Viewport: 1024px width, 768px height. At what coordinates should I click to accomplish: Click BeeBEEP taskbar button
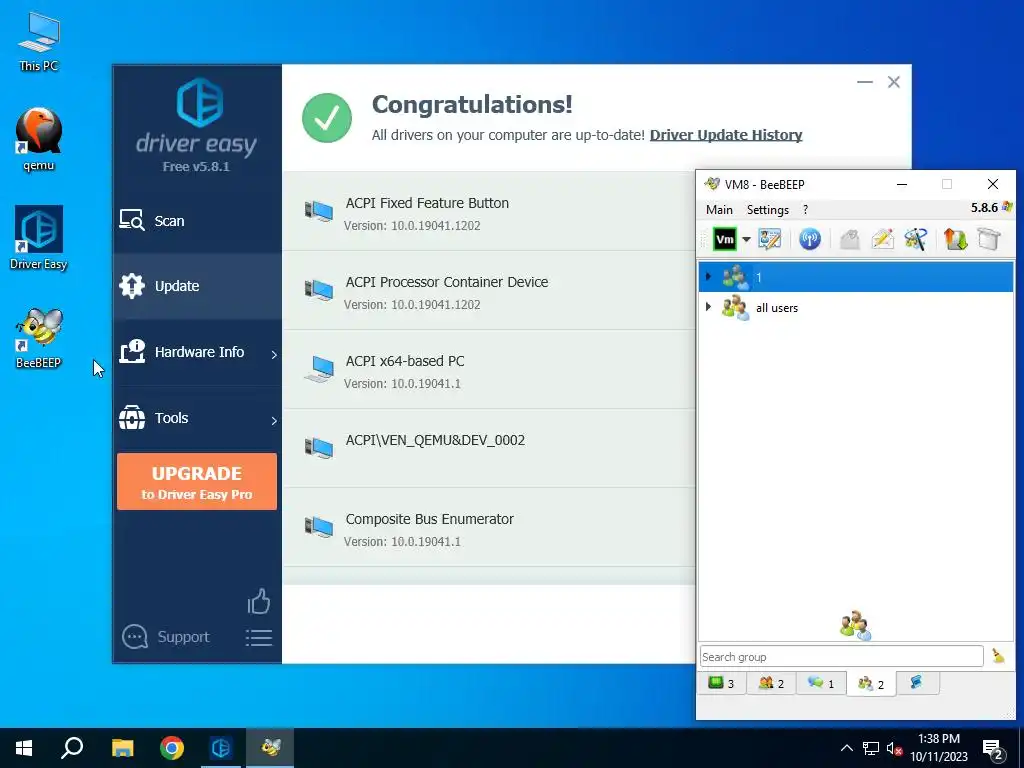tap(270, 748)
